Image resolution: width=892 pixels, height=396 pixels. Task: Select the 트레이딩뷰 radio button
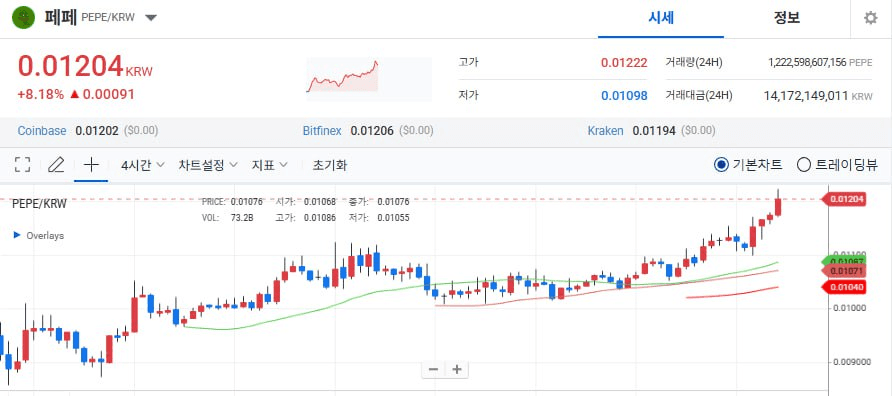[803, 165]
